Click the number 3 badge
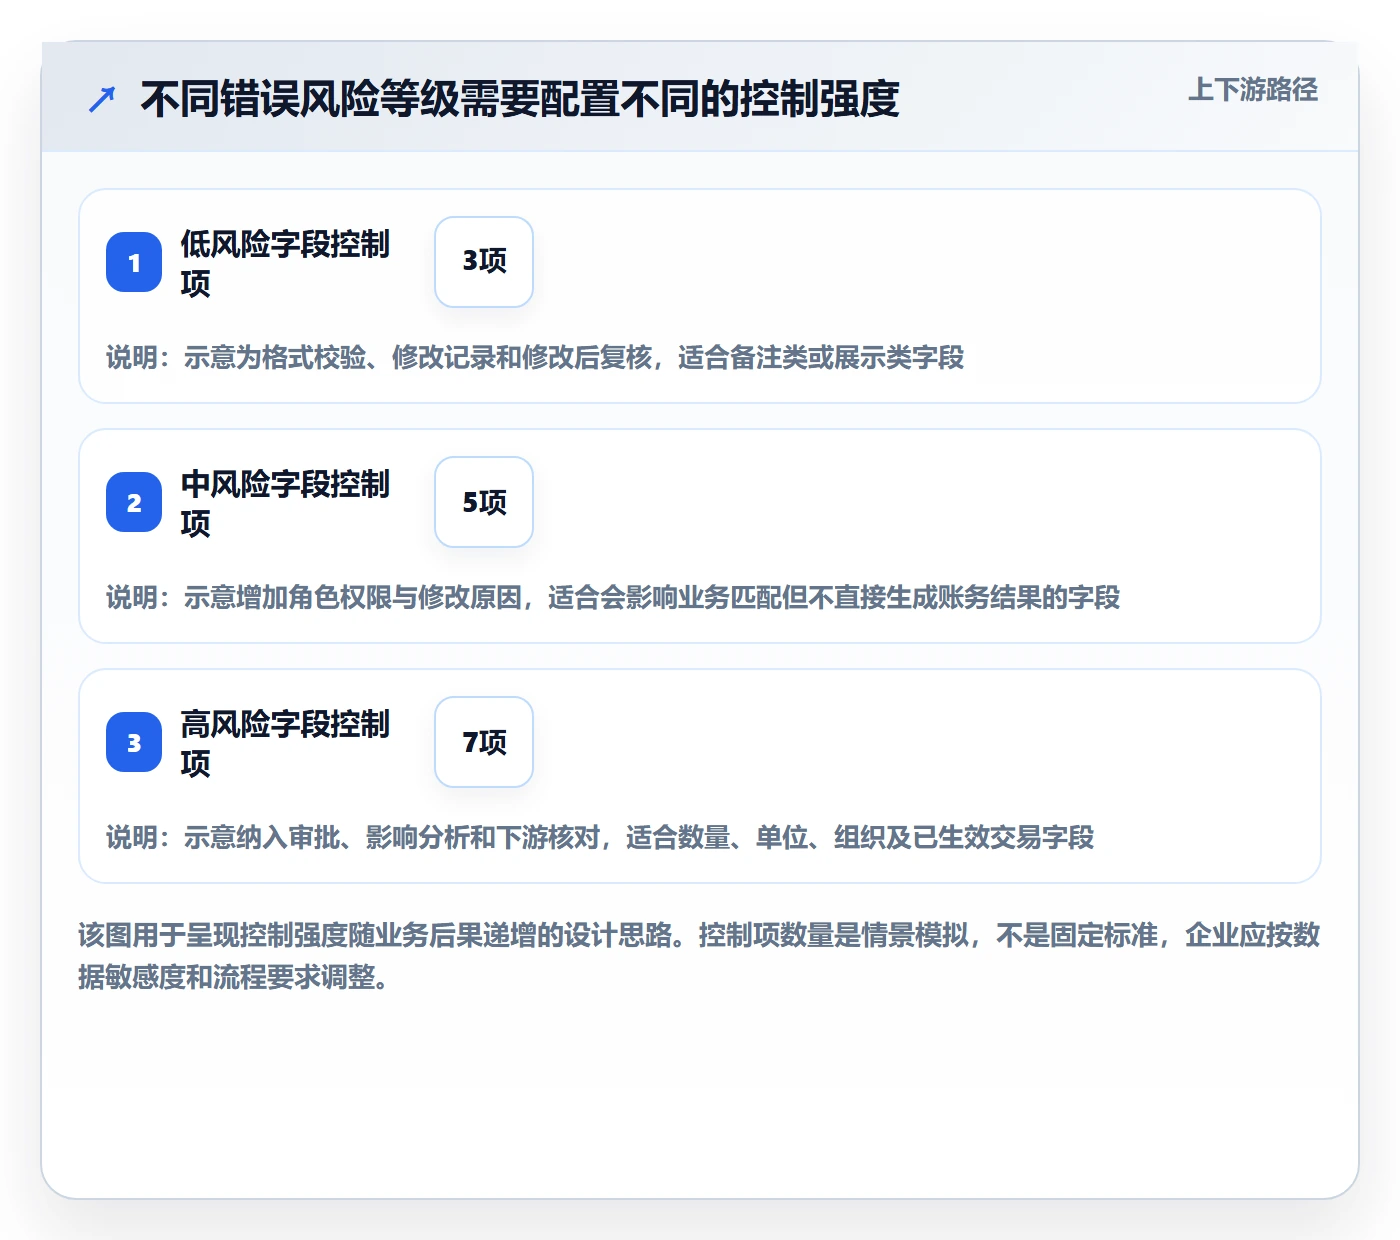 point(134,742)
